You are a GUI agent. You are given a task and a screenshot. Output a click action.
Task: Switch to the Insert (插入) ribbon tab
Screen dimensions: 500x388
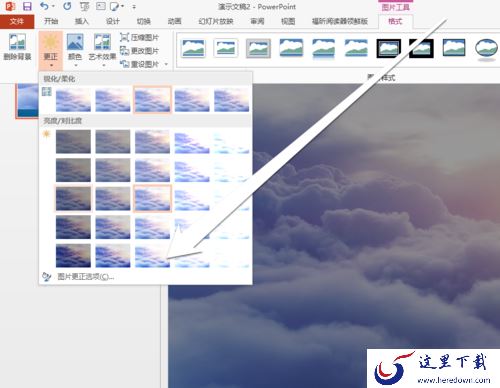pos(82,21)
